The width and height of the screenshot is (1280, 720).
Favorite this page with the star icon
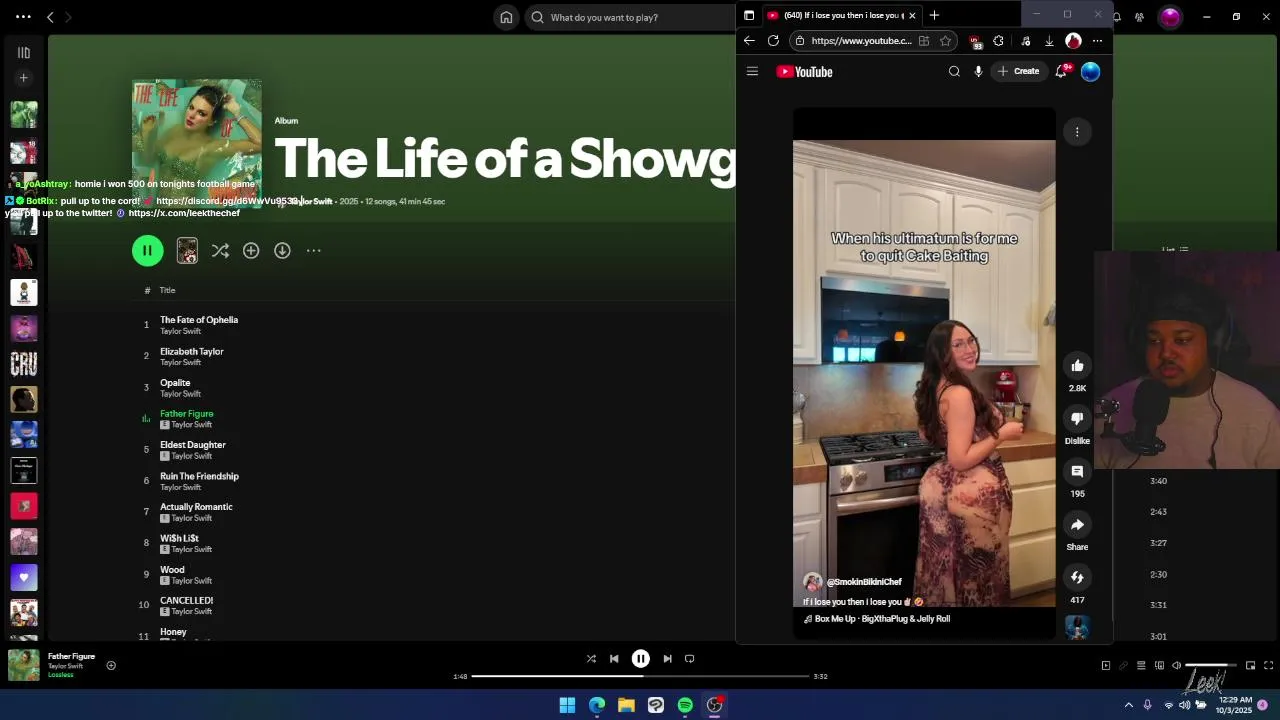(x=945, y=41)
